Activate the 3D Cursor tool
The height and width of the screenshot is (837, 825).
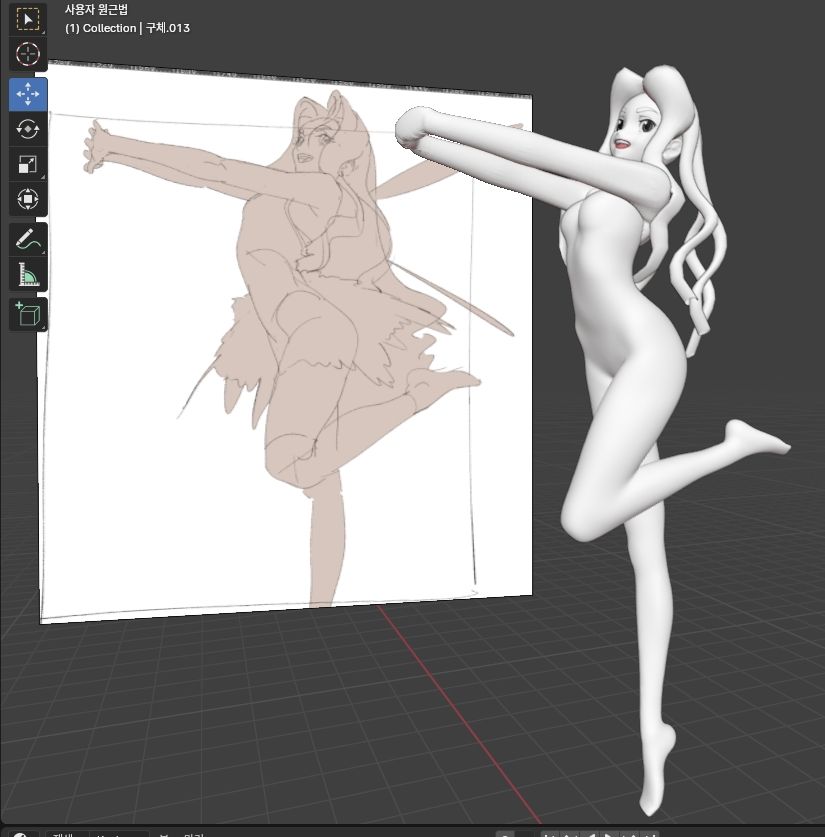point(28,54)
